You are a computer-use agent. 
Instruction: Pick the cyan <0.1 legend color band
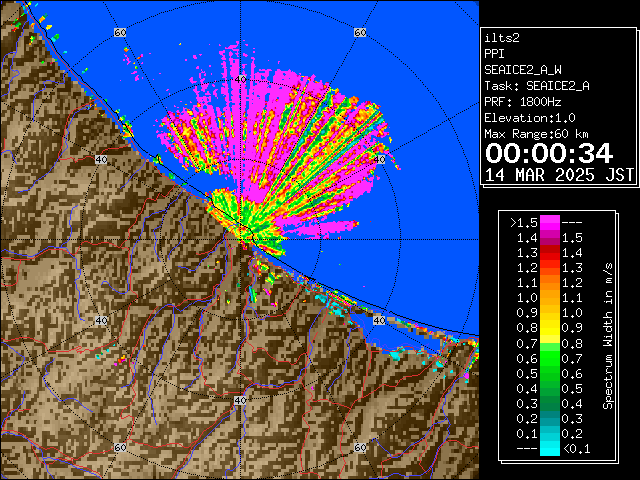point(549,448)
